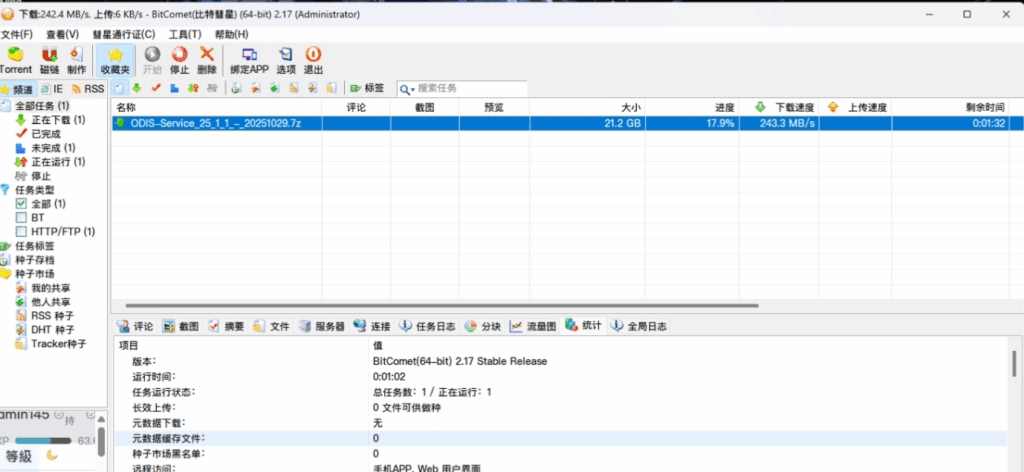
Task: Click the 标签 tag button
Action: pos(367,88)
